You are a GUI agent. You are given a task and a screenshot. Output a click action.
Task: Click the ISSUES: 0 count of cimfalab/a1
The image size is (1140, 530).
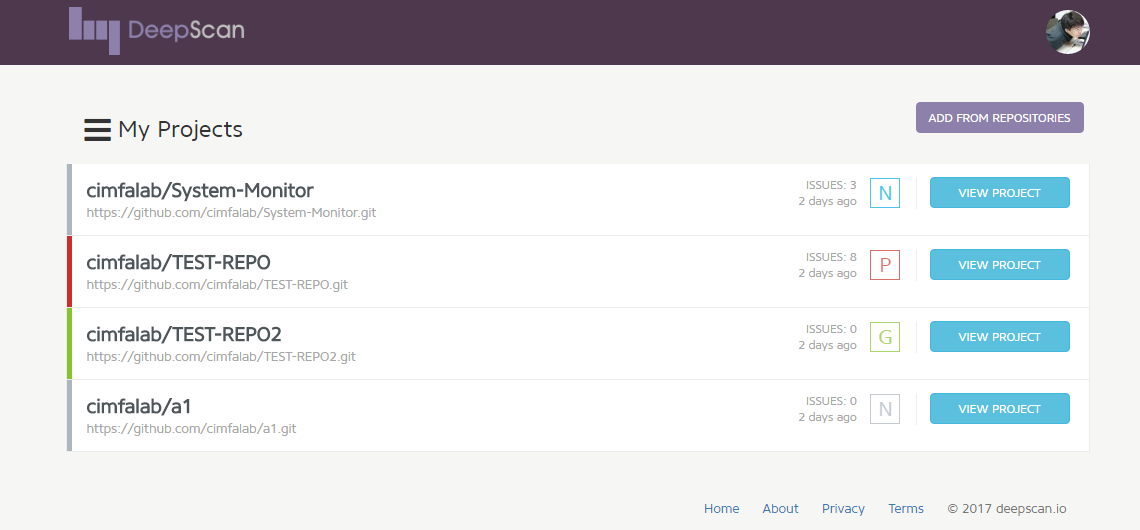click(831, 401)
